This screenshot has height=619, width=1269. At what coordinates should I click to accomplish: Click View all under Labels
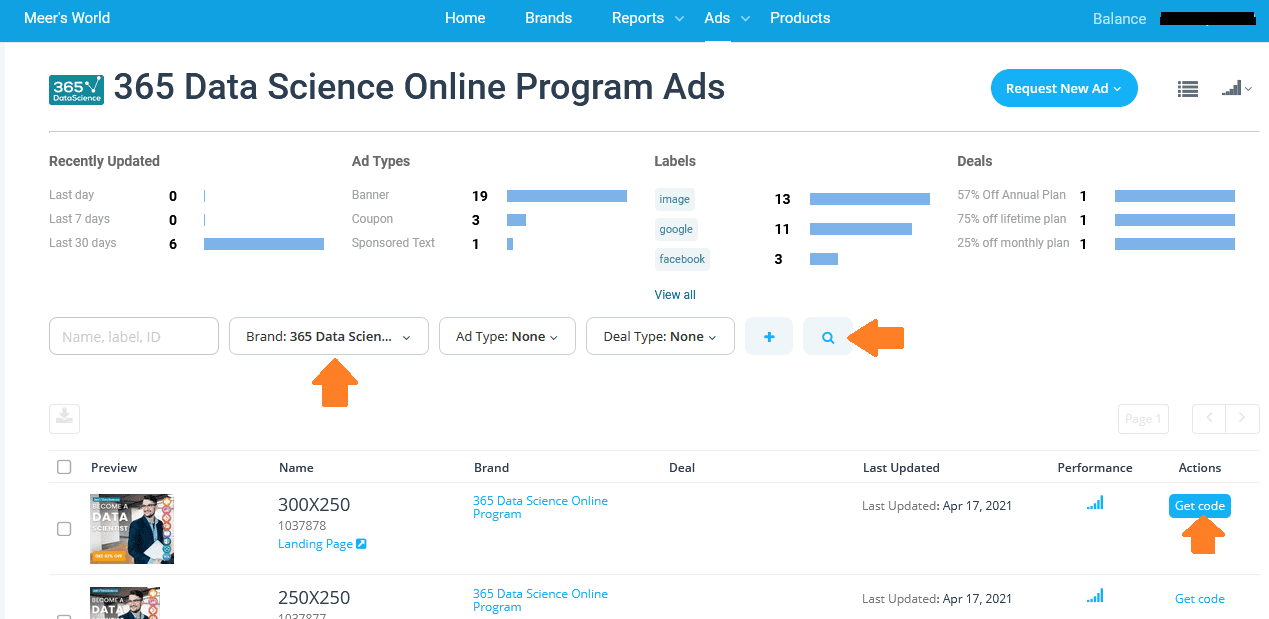[x=675, y=295]
